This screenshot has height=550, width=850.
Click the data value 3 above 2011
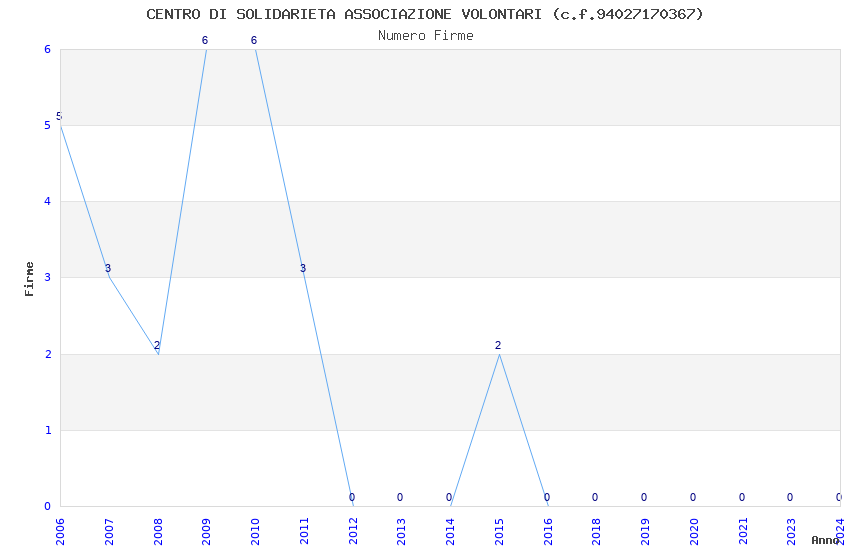coord(303,268)
